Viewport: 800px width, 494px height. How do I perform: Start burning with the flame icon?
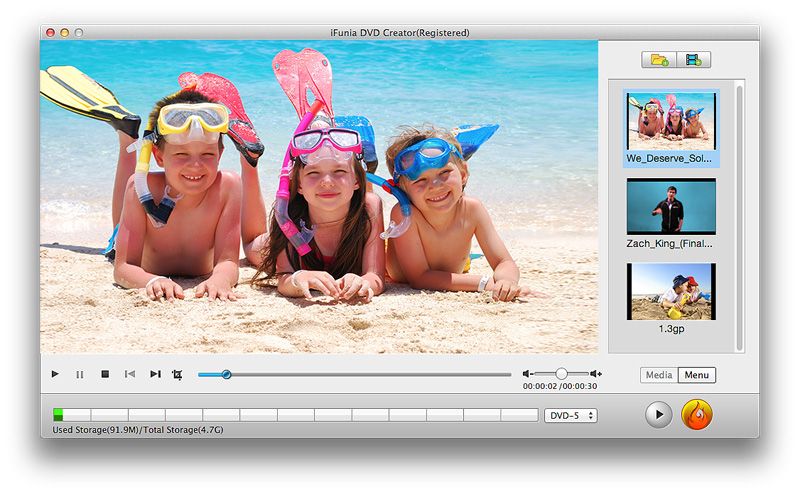(x=696, y=414)
